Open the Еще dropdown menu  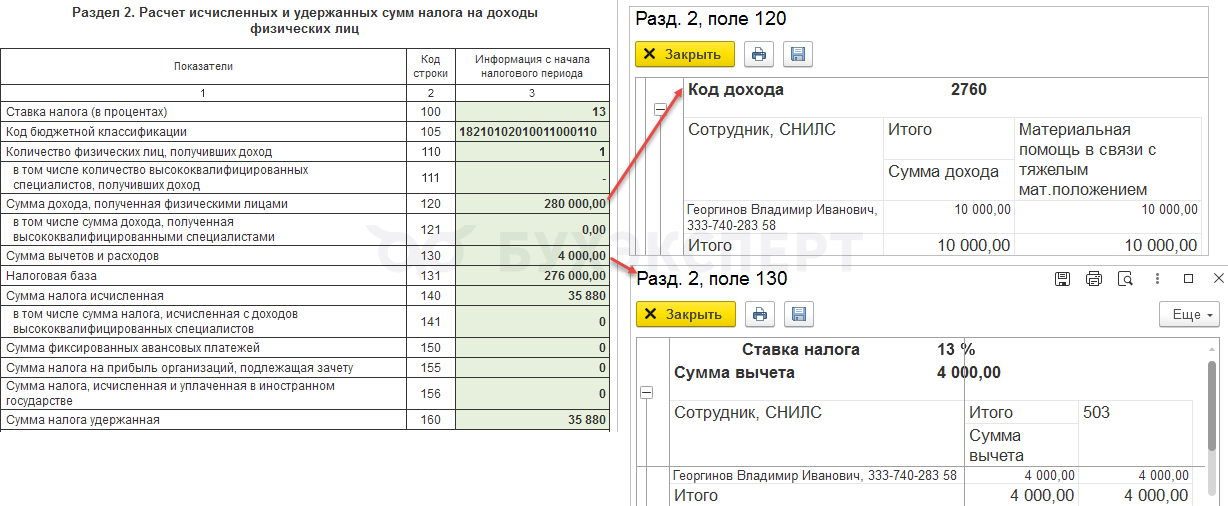tap(1190, 314)
